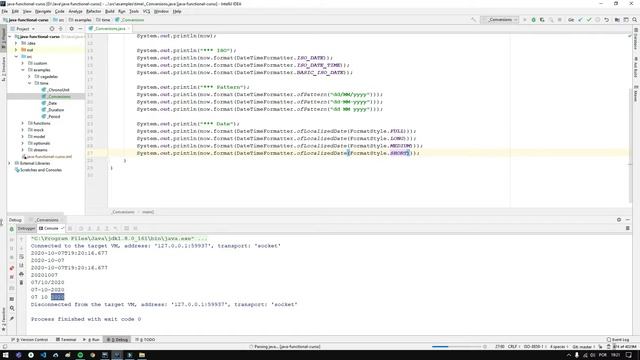Viewport: 640px width, 360px height.
Task: Click the green Debug bug icon in main toolbar
Action: pyautogui.click(x=533, y=20)
